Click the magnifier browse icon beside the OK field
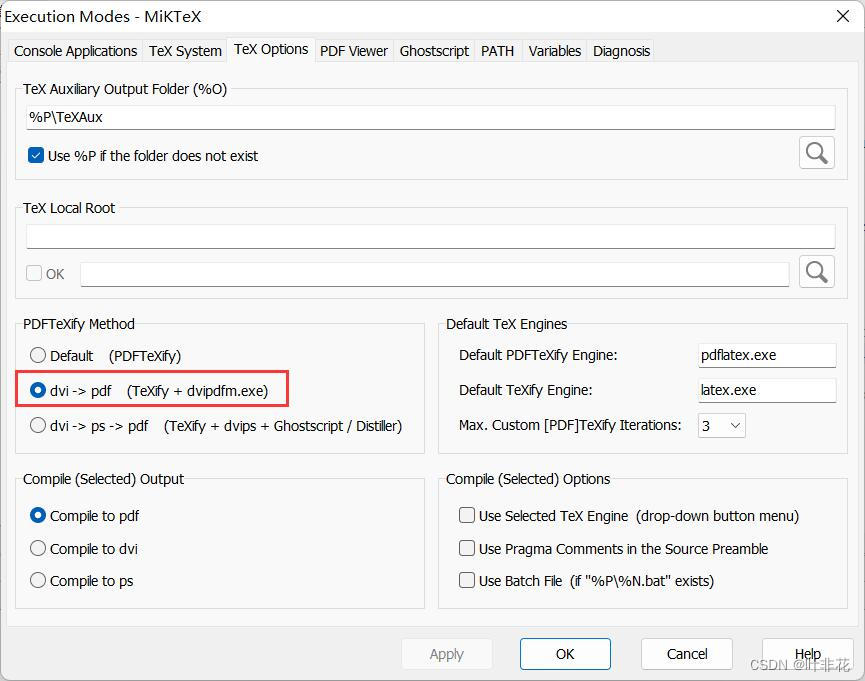The image size is (865, 681). pos(818,271)
